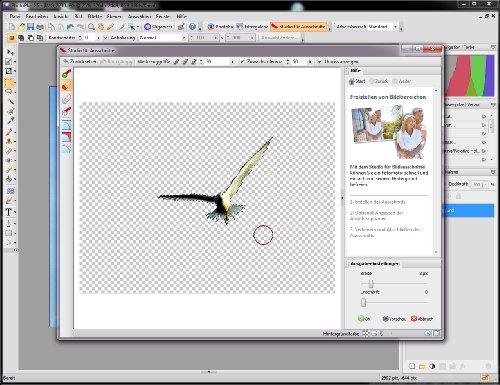Click the Save icon in main toolbar
Image resolution: width=500 pixels, height=385 pixels.
[30, 27]
